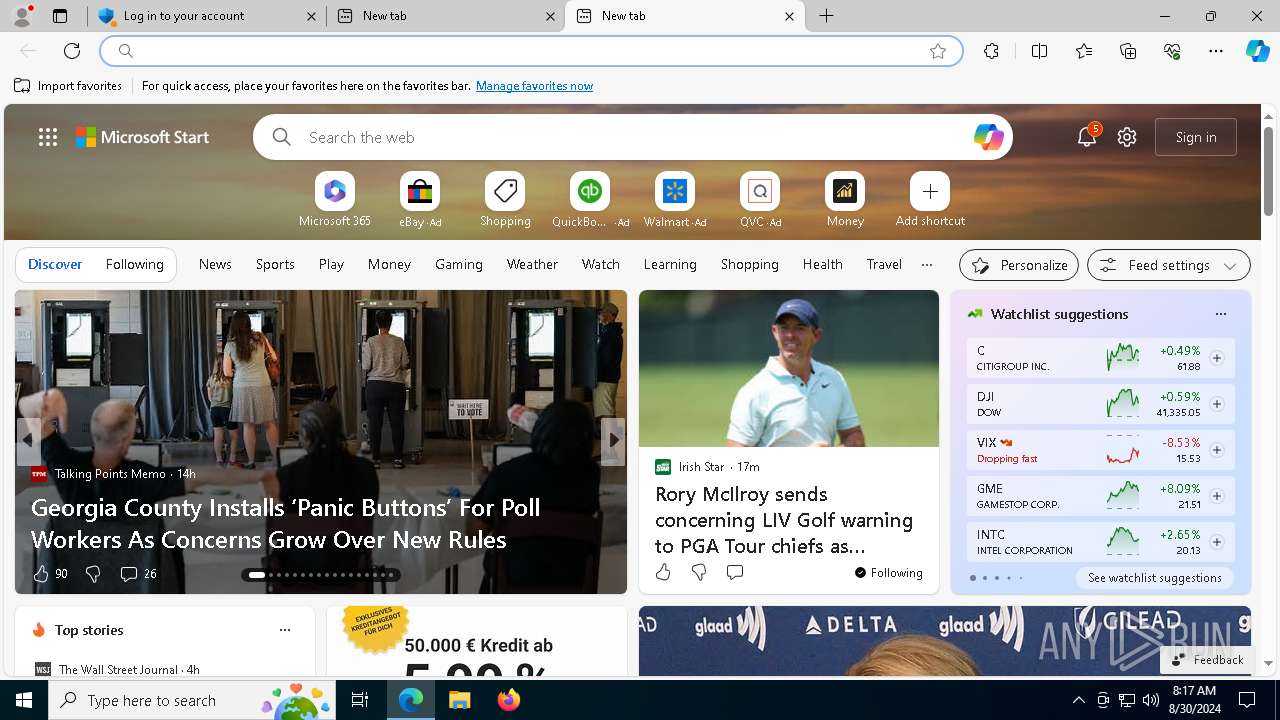1280x720 pixels.
Task: Click the Search the web field
Action: point(633,137)
